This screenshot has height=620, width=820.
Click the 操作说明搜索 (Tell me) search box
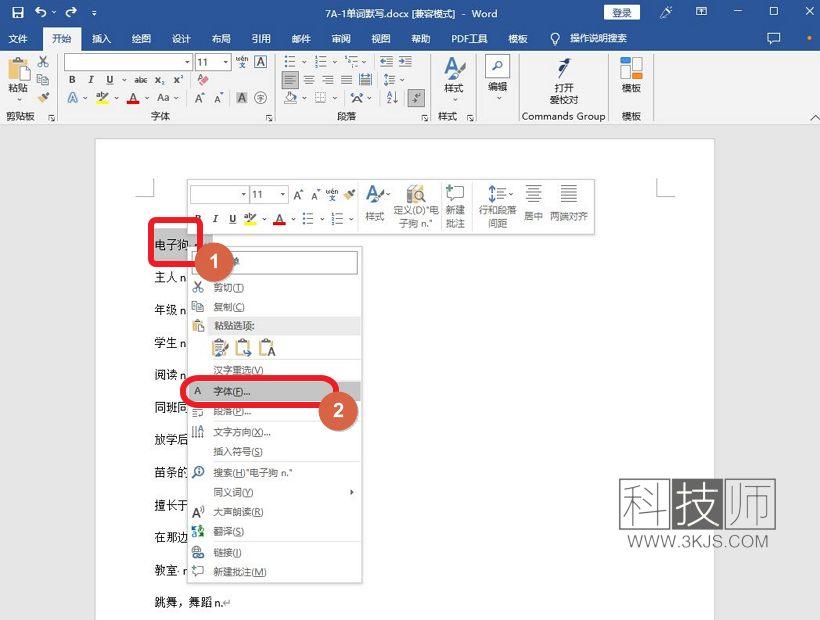[598, 38]
